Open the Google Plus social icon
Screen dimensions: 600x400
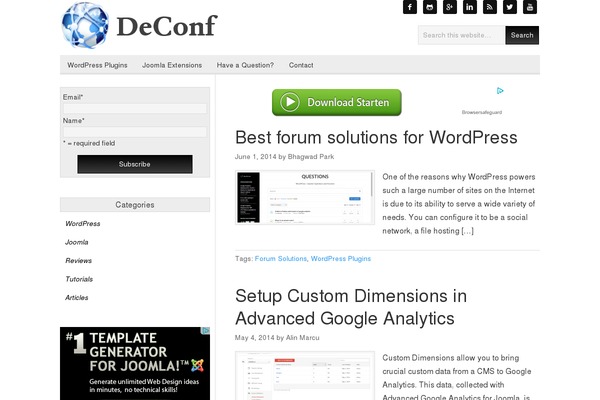click(x=450, y=7)
